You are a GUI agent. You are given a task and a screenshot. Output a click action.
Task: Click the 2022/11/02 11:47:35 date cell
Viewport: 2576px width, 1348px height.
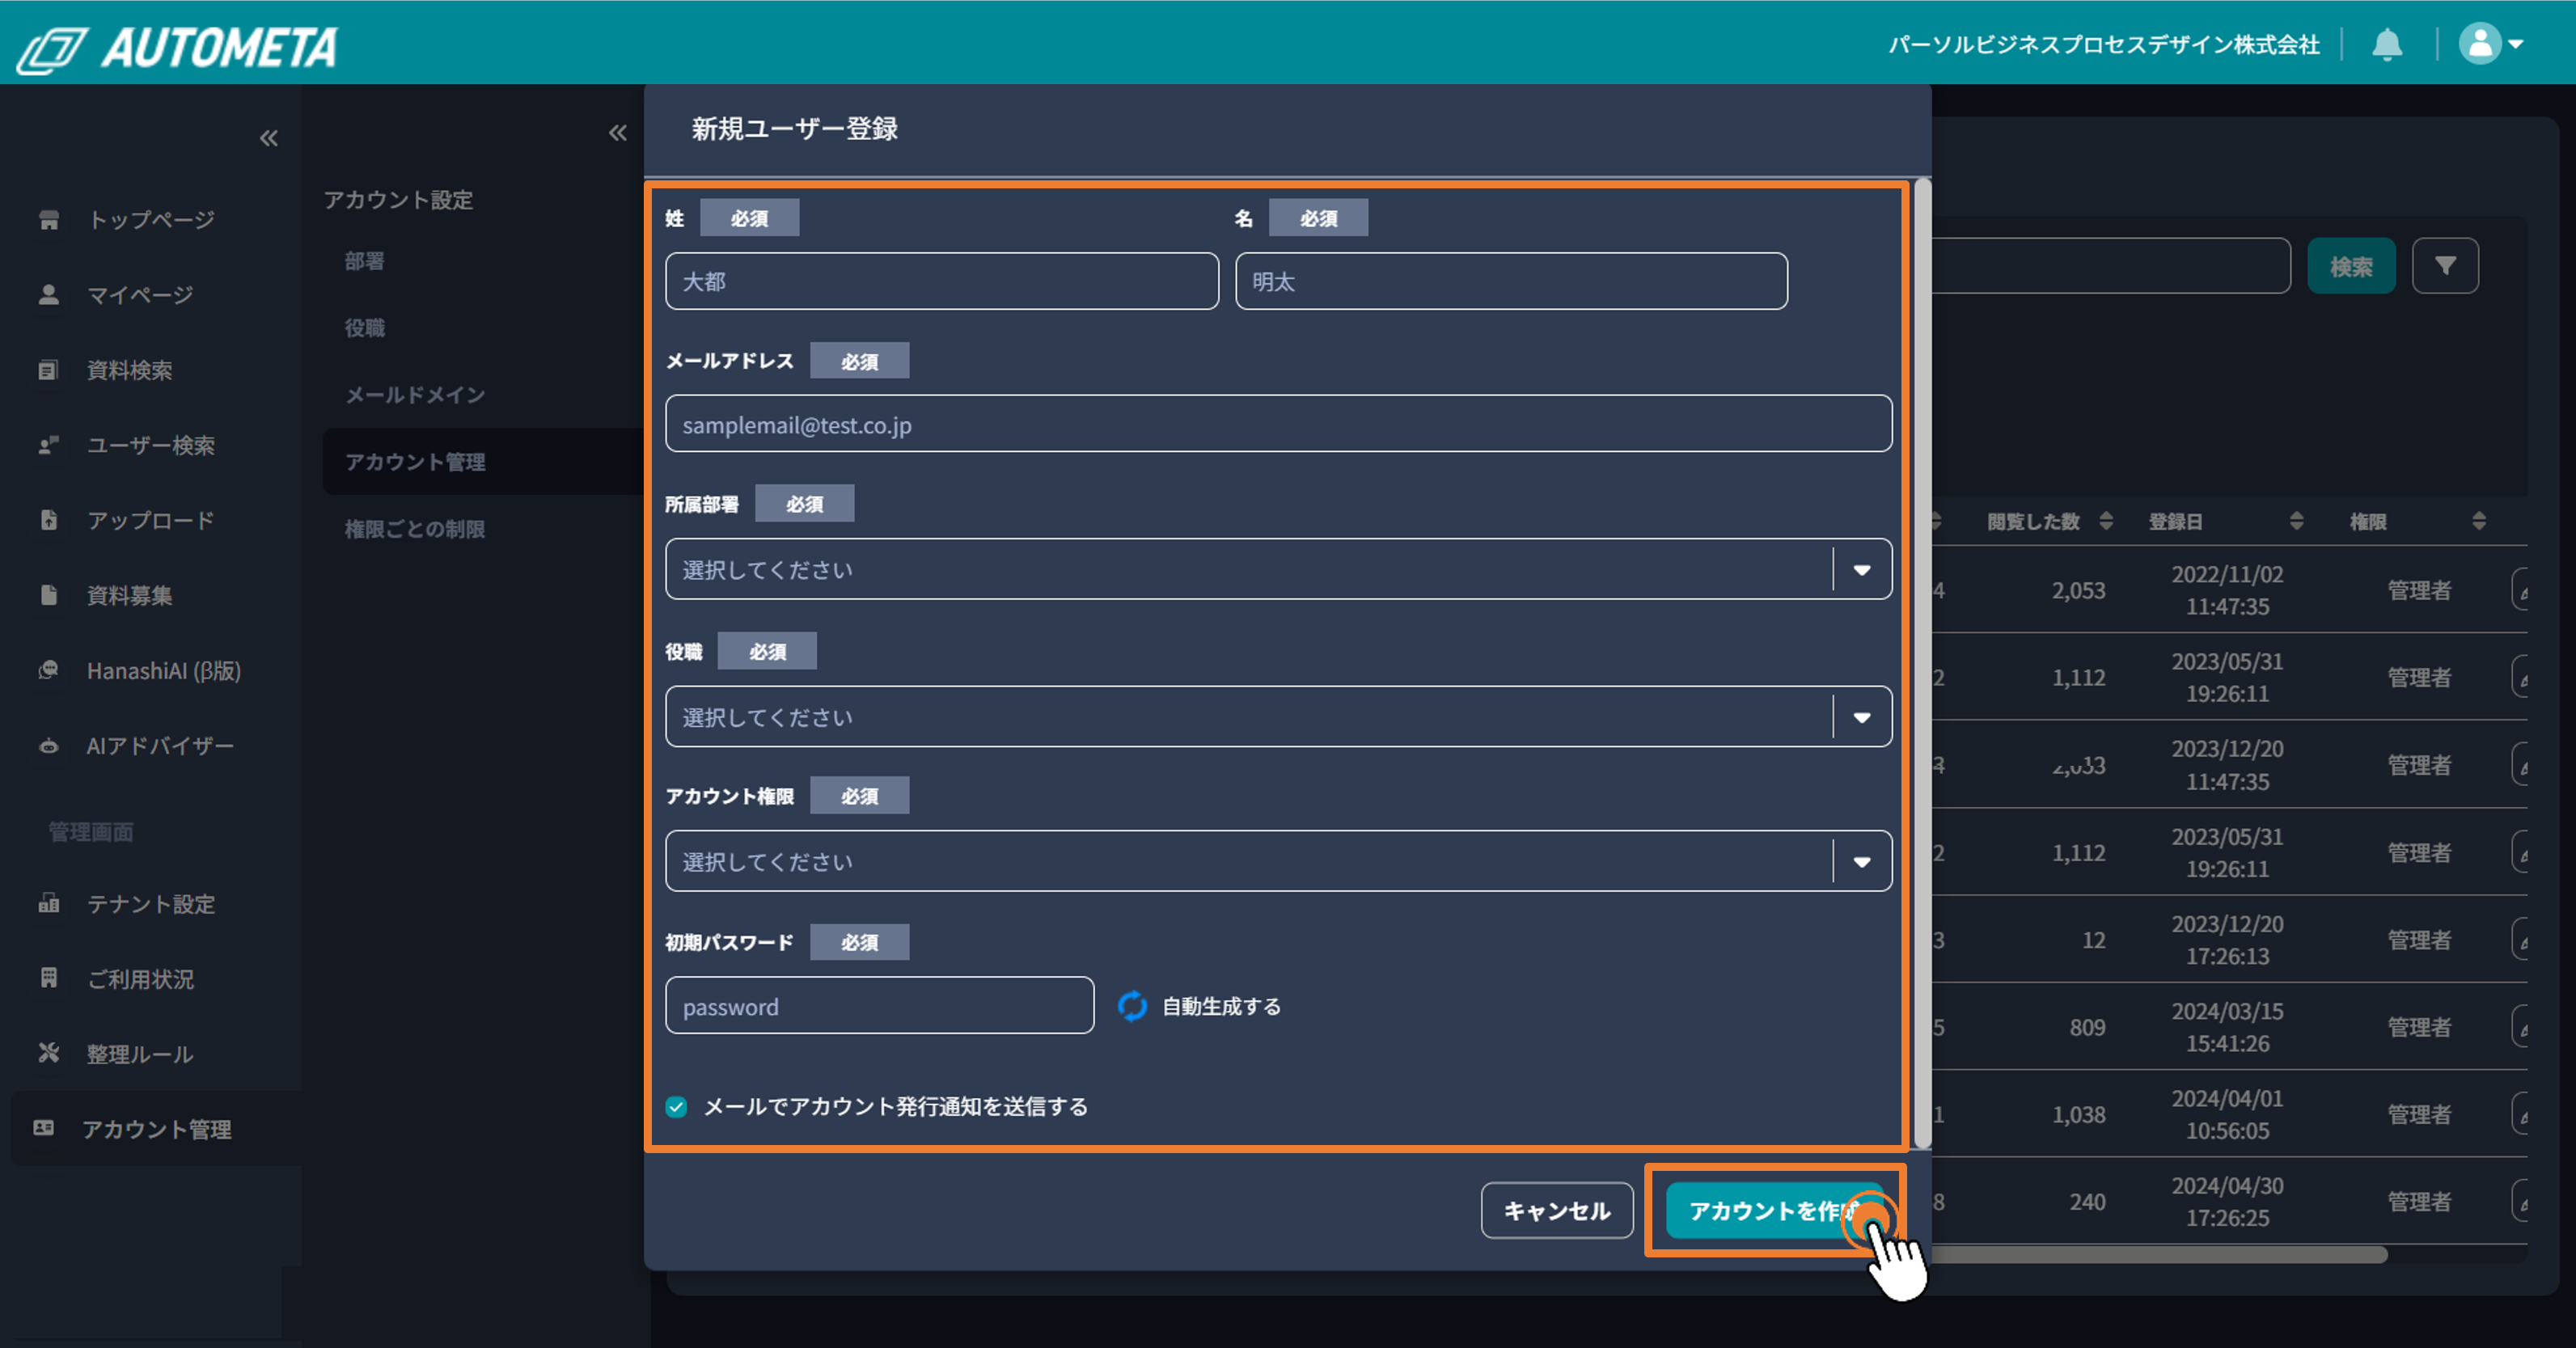[2227, 590]
